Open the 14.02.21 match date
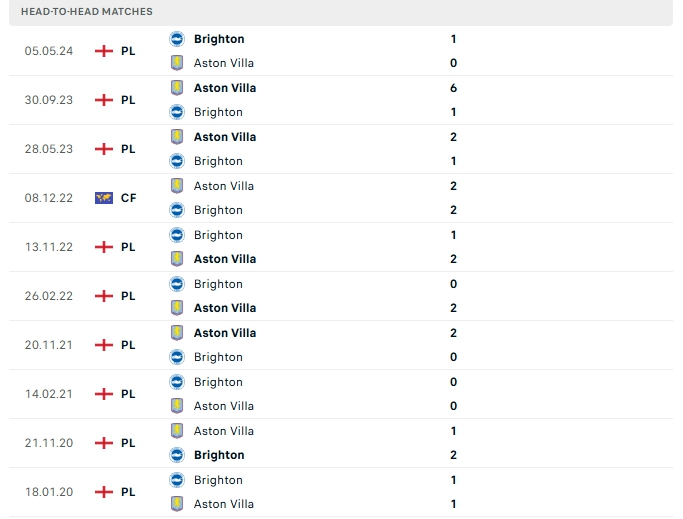The height and width of the screenshot is (519, 683). pyautogui.click(x=46, y=394)
